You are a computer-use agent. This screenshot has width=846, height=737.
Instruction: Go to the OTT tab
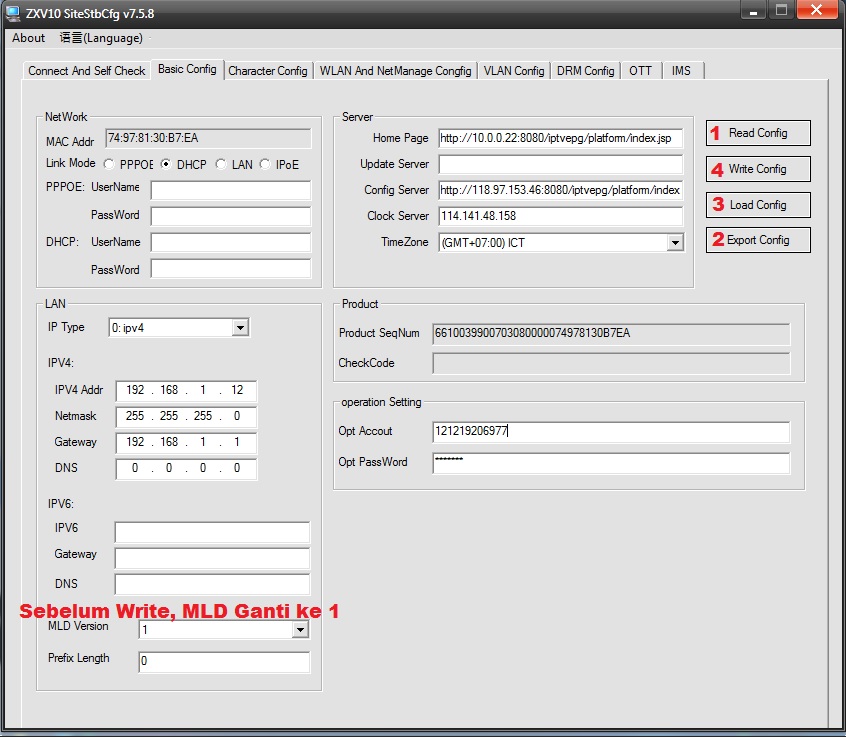point(640,71)
